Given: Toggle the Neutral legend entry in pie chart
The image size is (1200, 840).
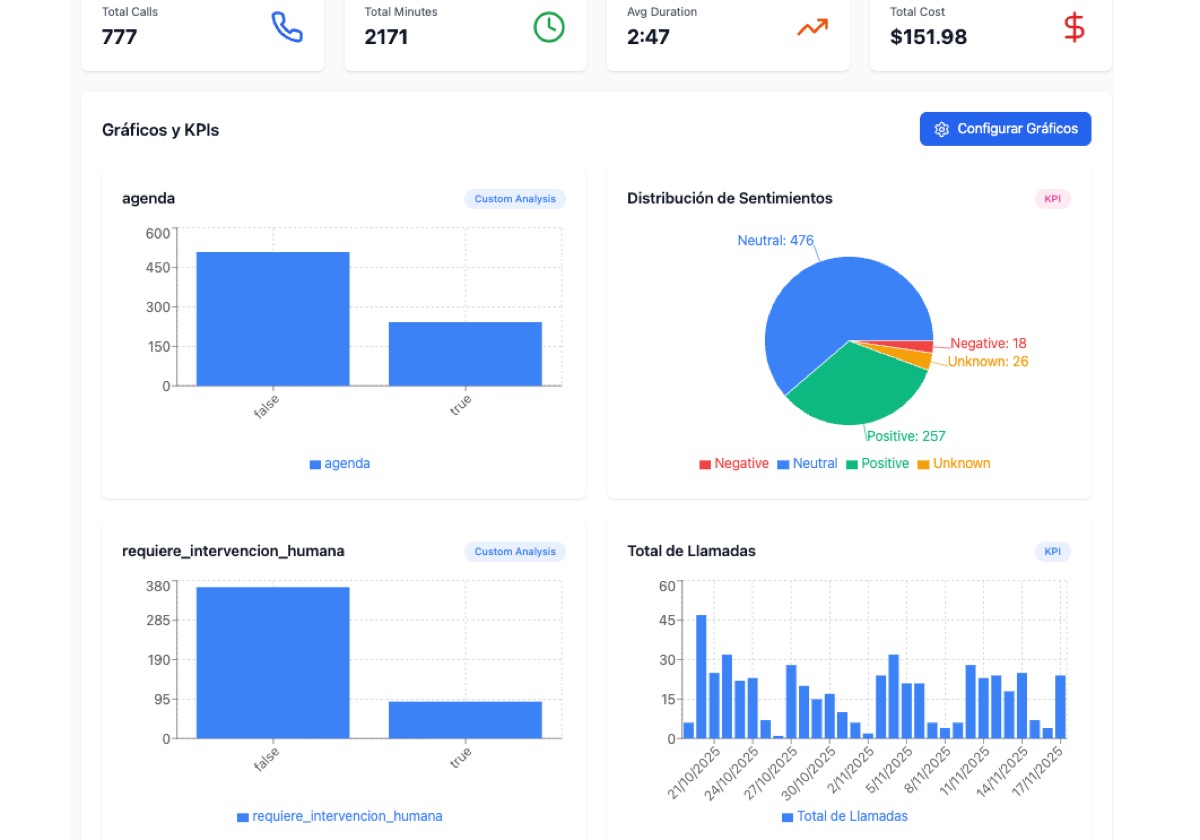Looking at the screenshot, I should 808,464.
